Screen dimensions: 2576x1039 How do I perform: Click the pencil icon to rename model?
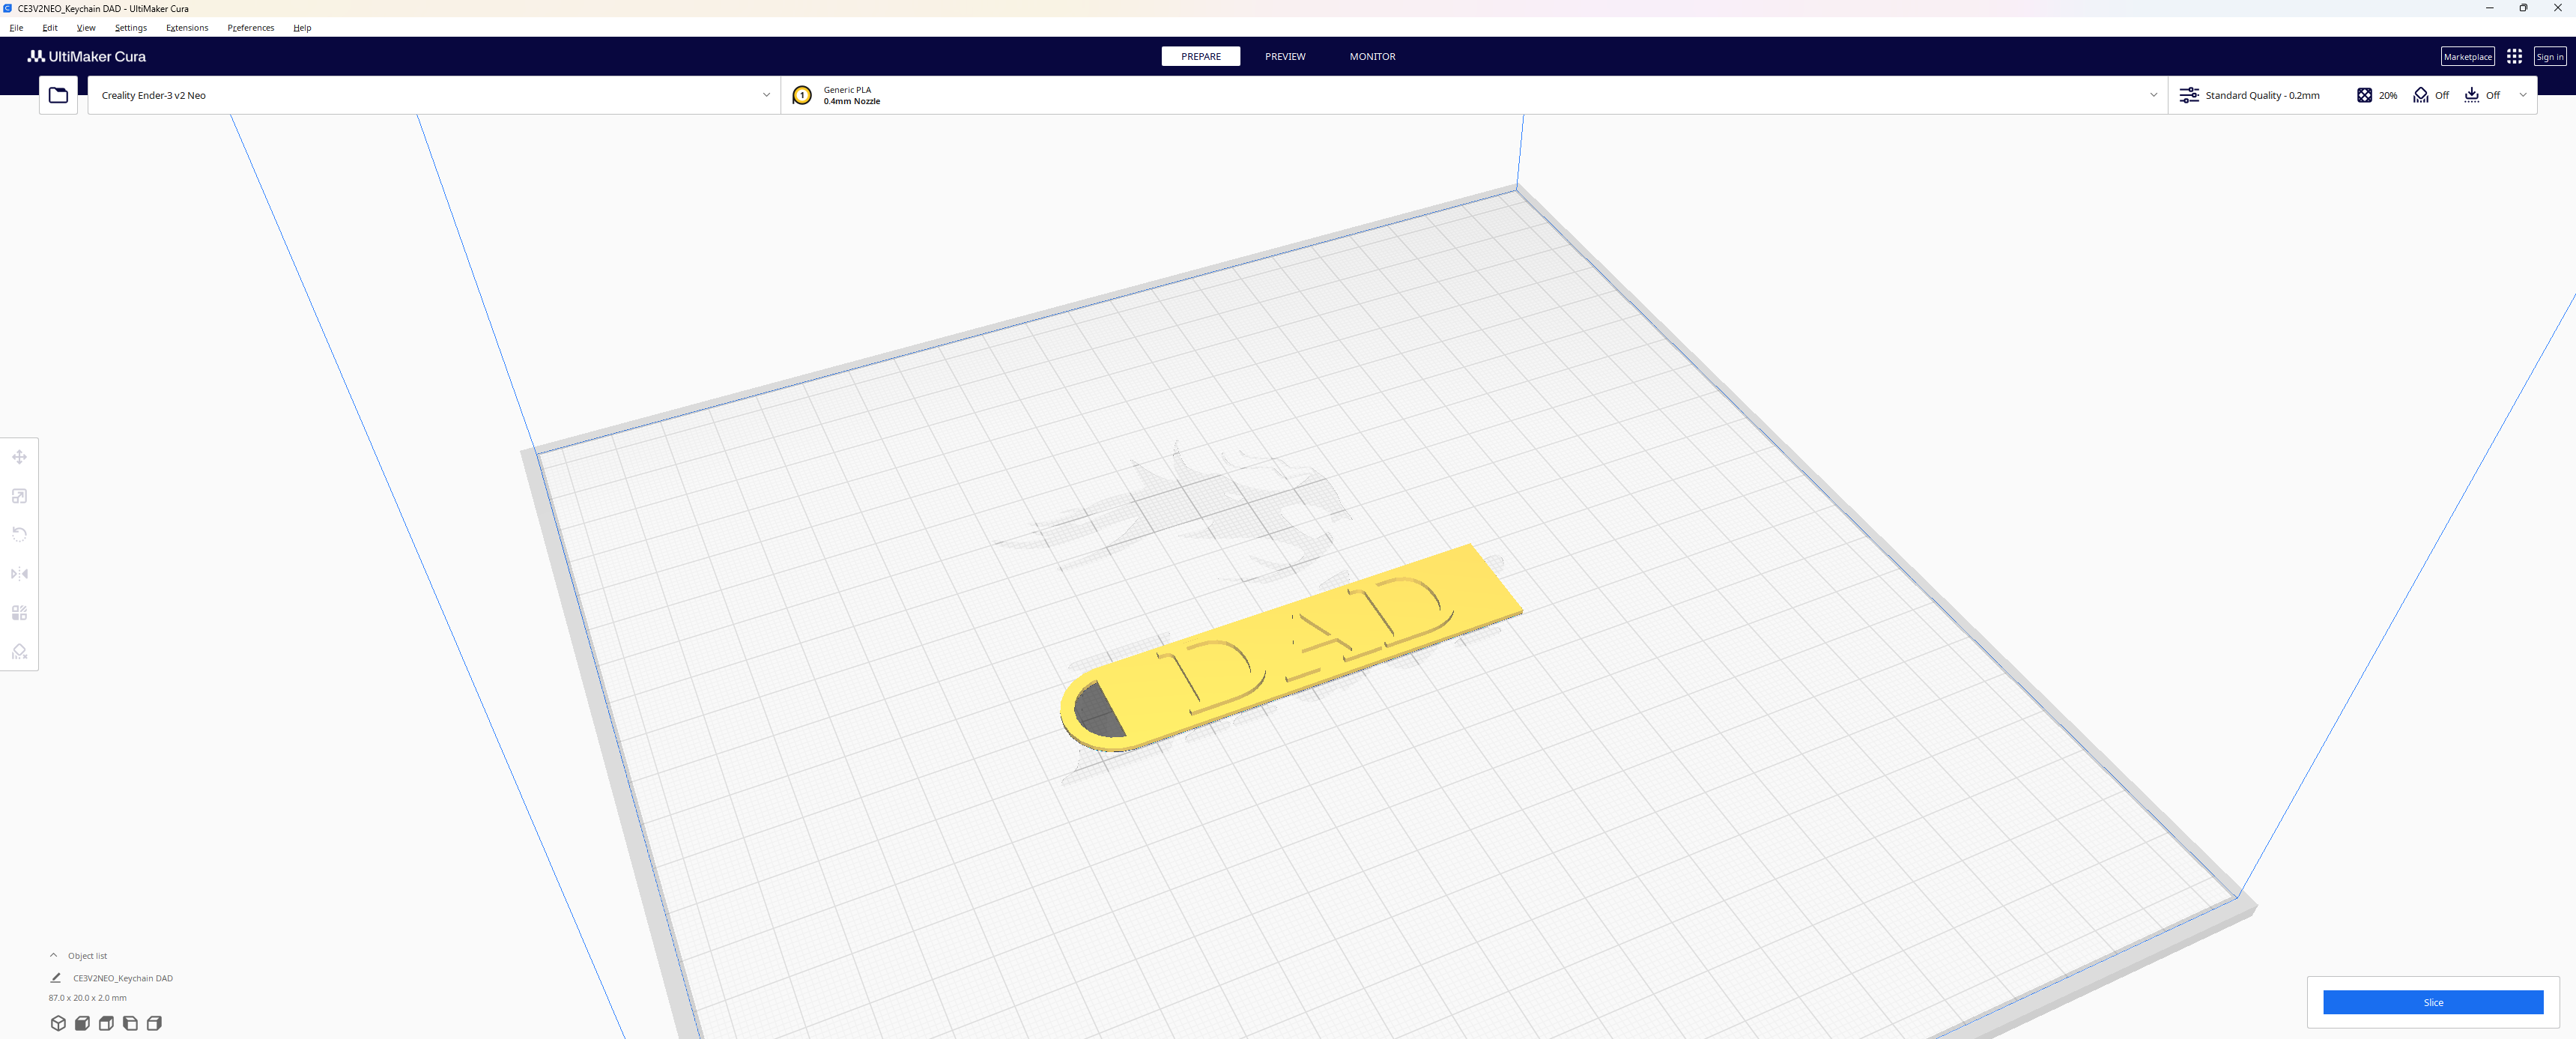[56, 978]
